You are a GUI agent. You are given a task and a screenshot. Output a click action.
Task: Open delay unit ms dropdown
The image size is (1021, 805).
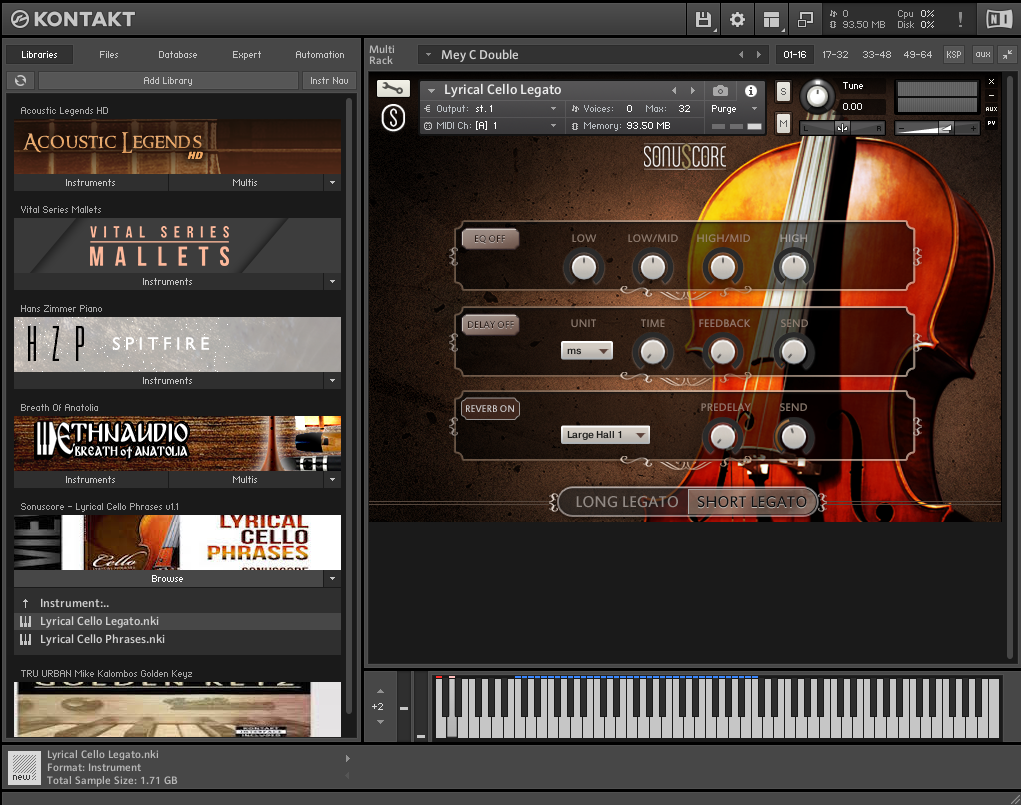click(x=587, y=350)
